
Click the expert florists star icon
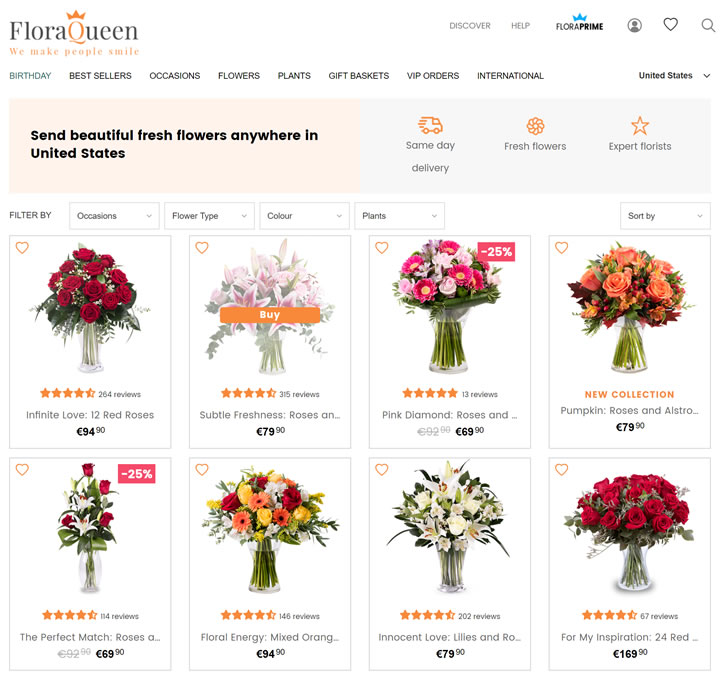coord(640,125)
